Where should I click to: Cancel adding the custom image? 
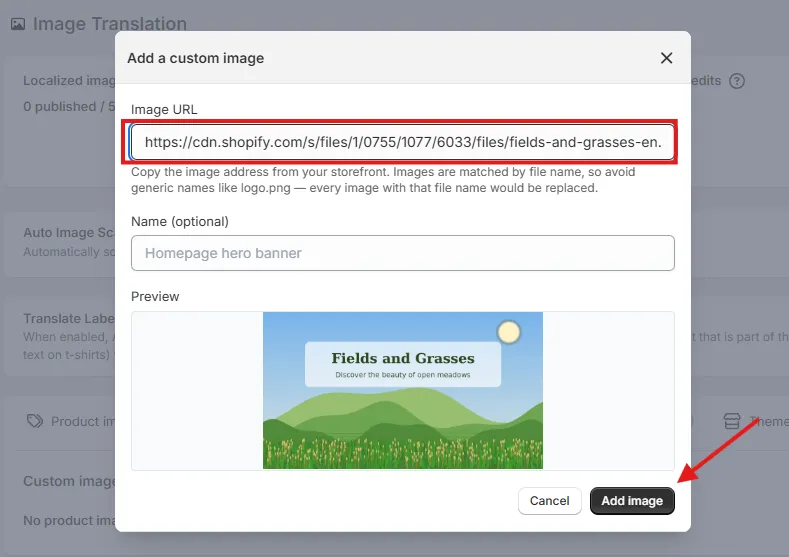click(x=549, y=501)
